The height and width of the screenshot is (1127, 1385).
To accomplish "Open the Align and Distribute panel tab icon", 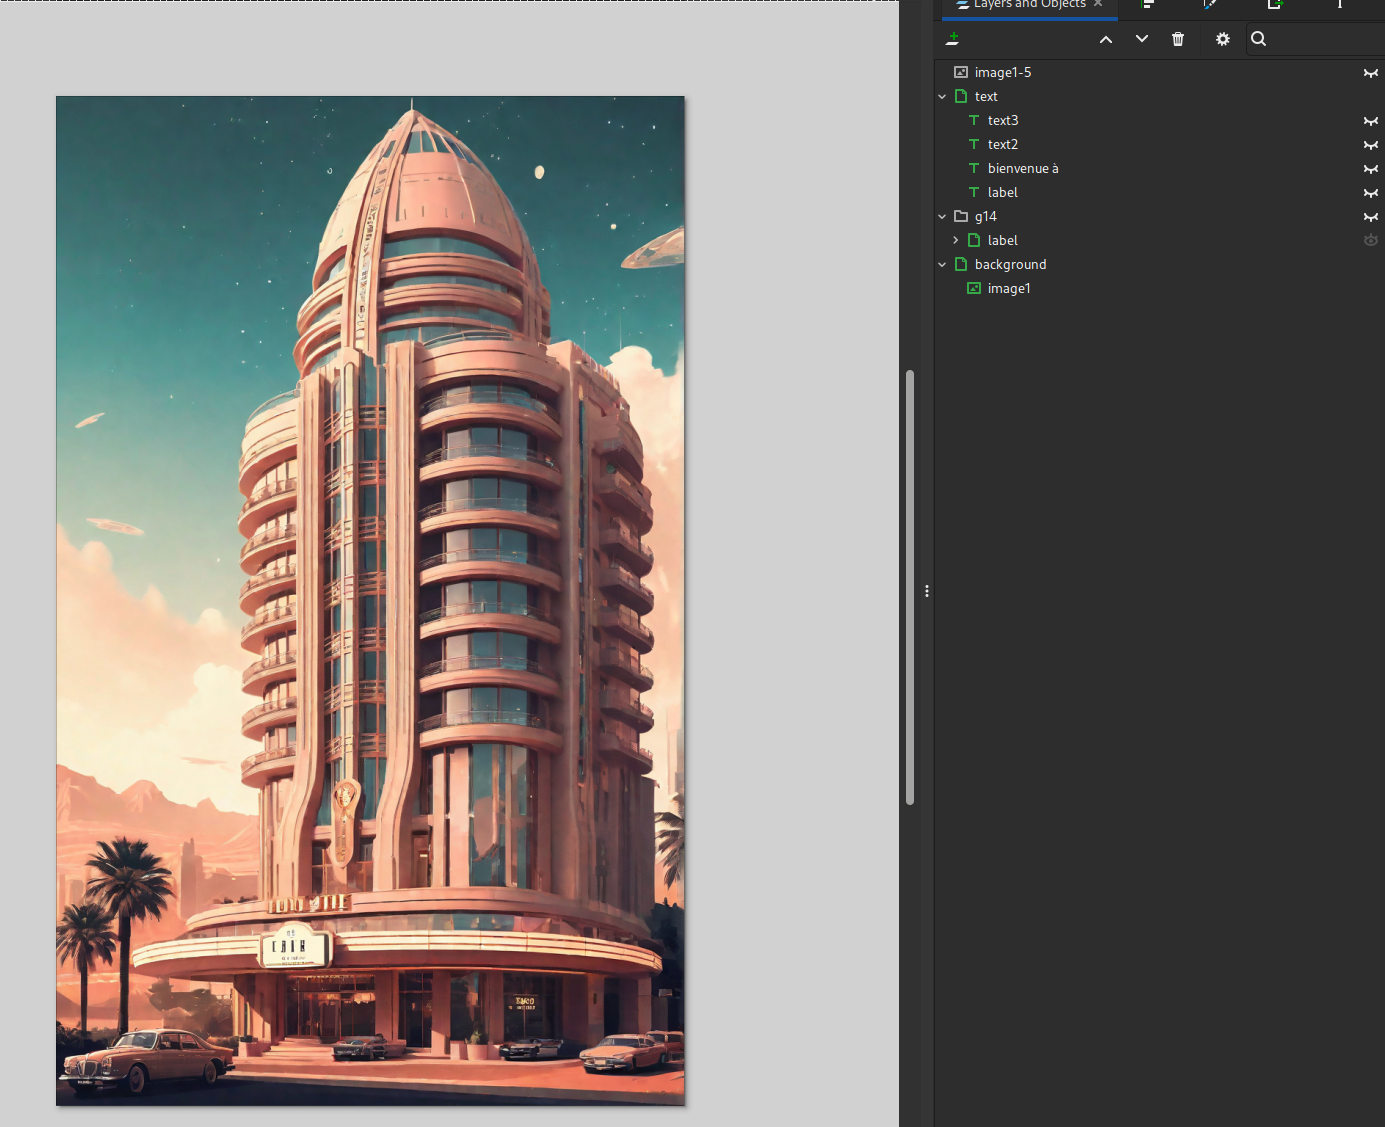I will click(1148, 5).
